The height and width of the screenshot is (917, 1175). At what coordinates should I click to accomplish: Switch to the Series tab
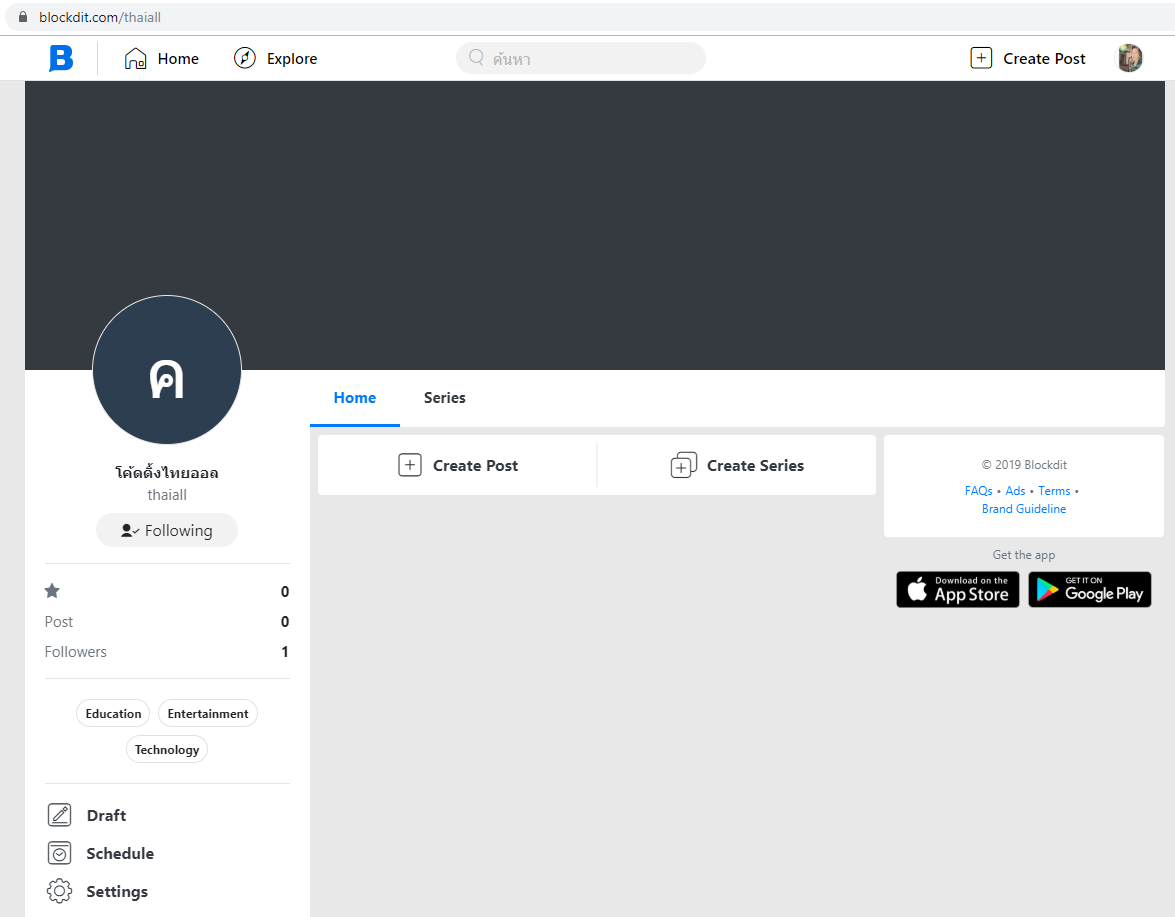click(x=444, y=397)
